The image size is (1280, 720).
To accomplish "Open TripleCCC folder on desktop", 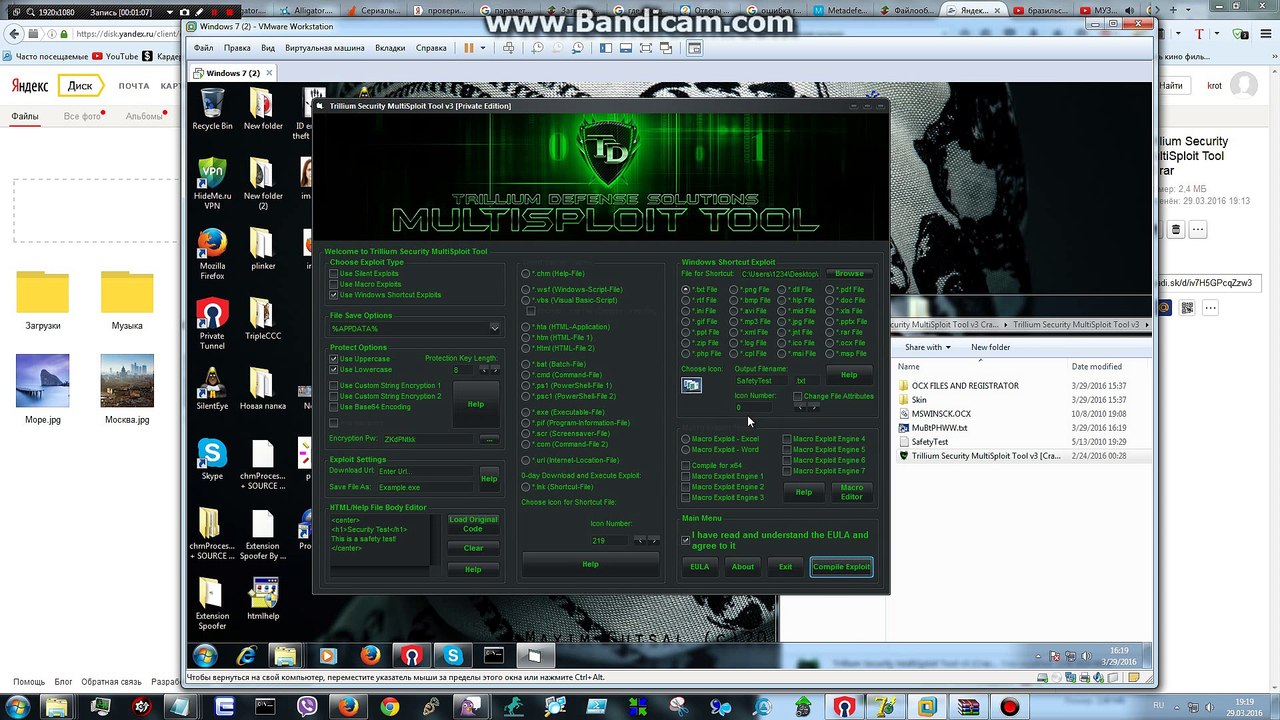I will coord(263,319).
